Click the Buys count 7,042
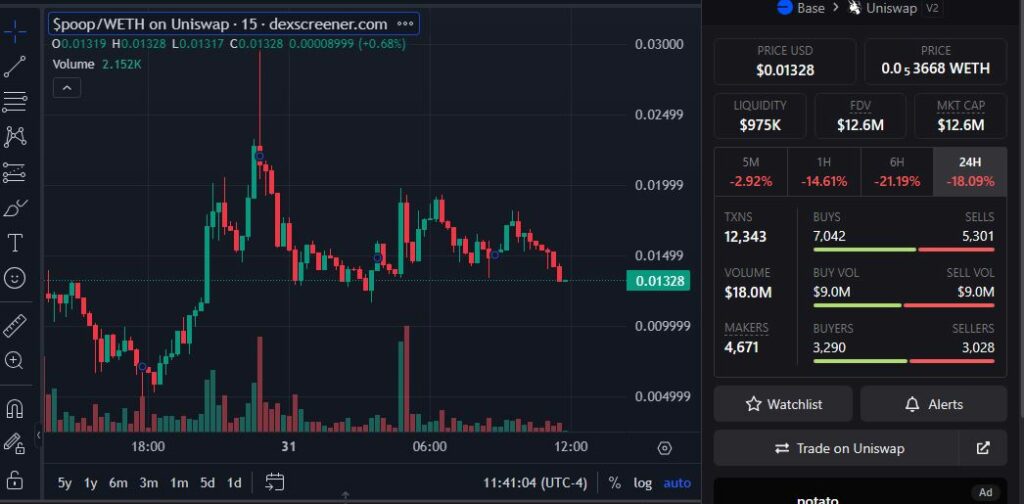 [829, 236]
